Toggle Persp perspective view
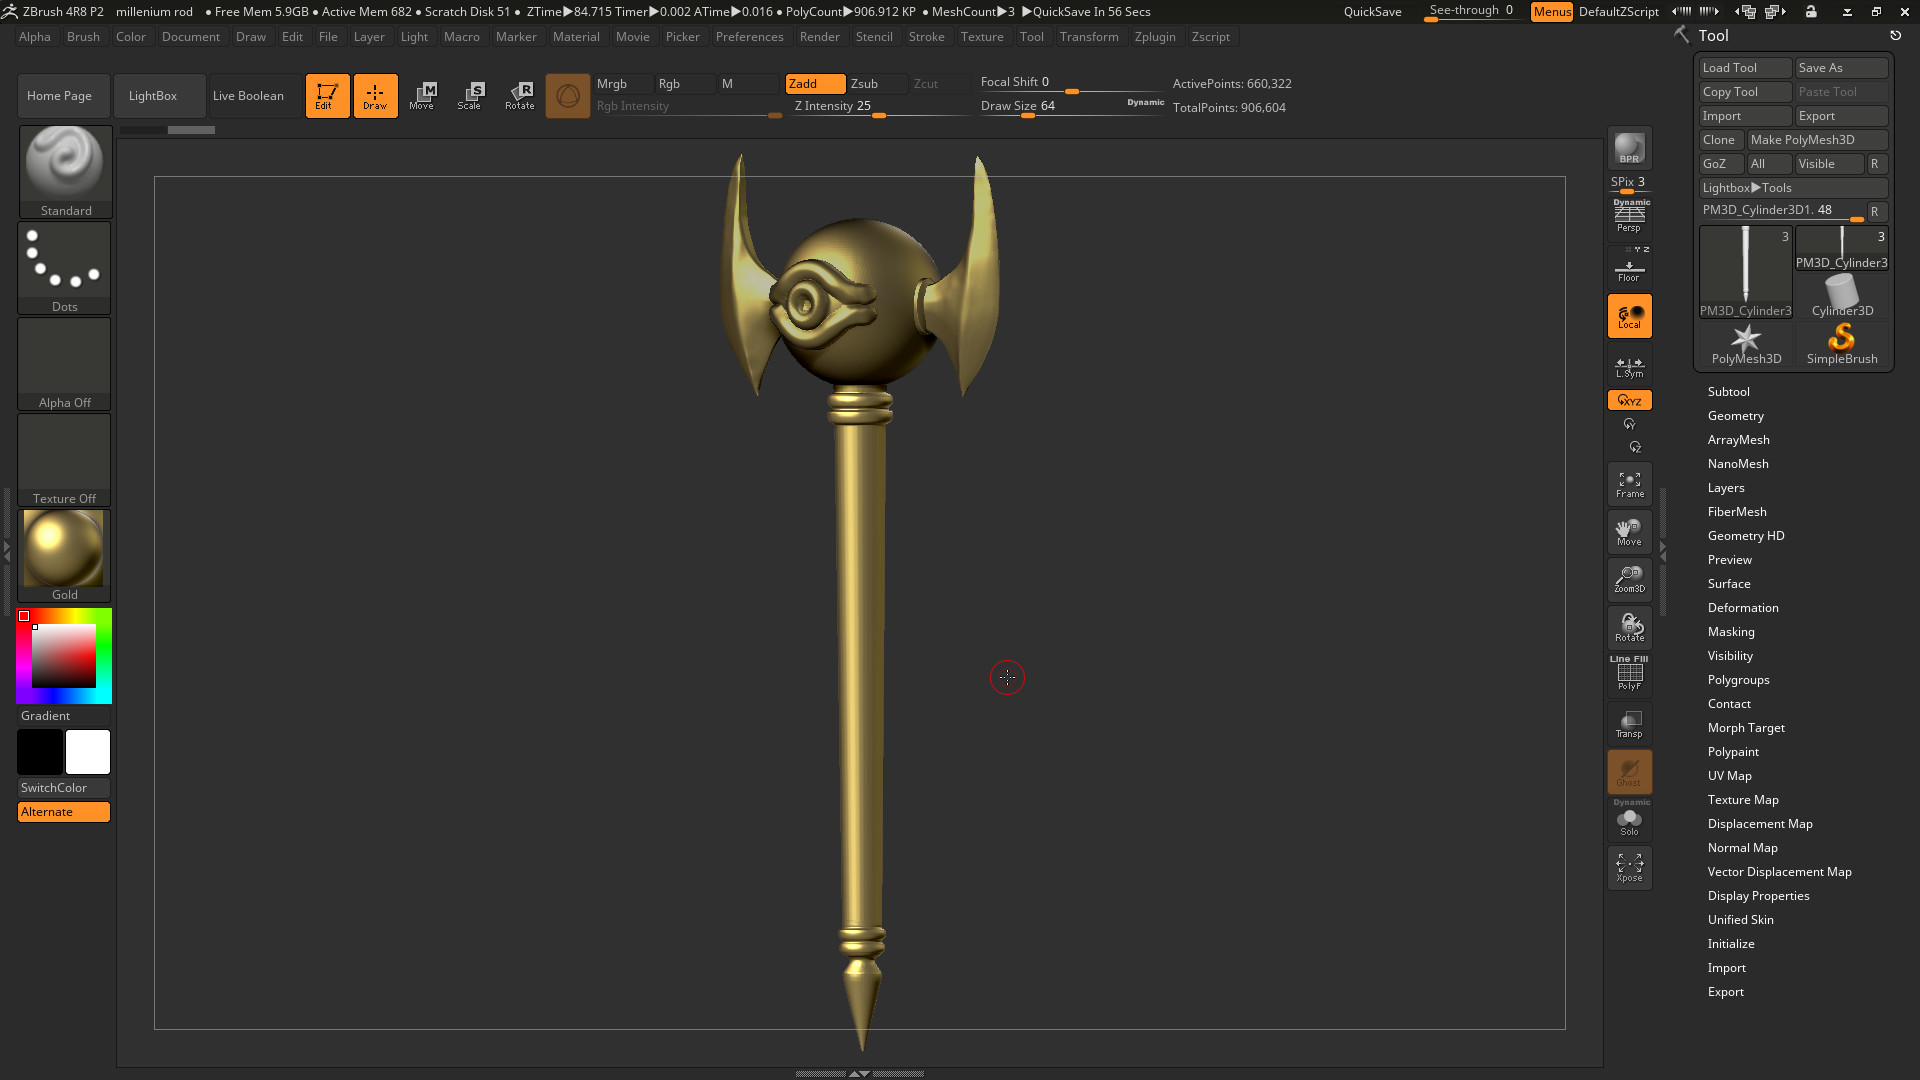Image resolution: width=1920 pixels, height=1080 pixels. tap(1629, 217)
